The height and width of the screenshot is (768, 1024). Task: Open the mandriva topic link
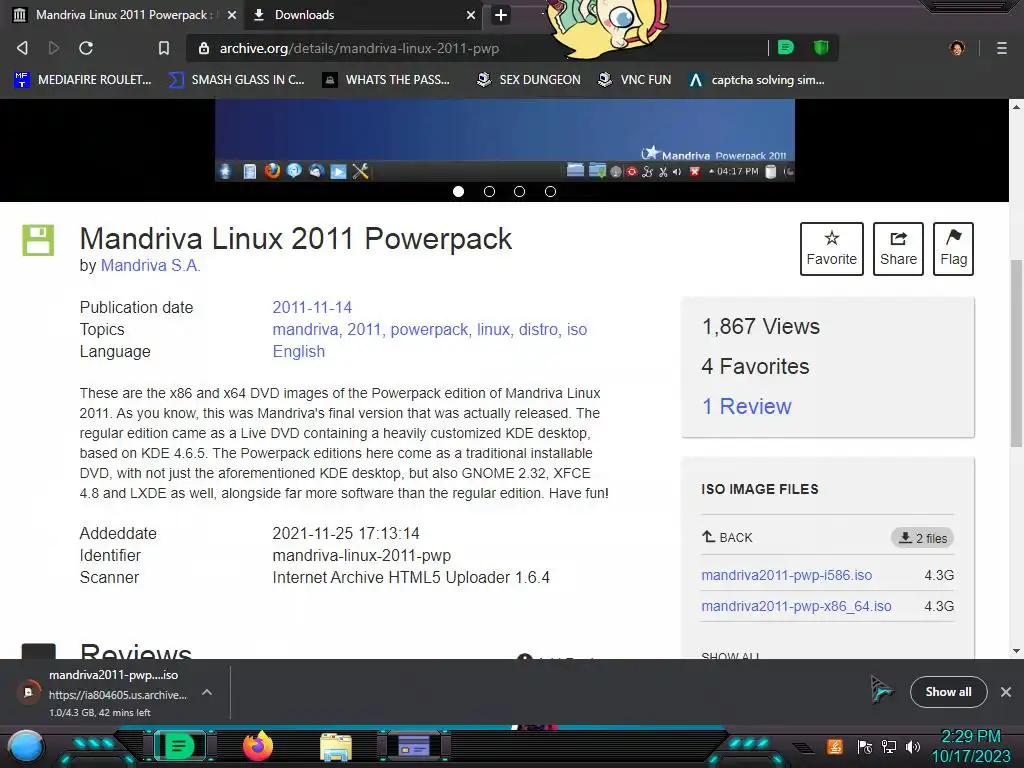[x=307, y=330]
